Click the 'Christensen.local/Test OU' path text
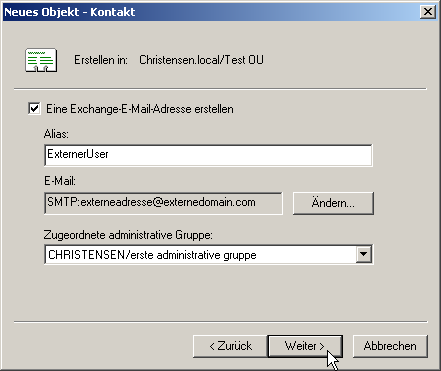The width and height of the screenshot is (441, 371). (x=201, y=60)
